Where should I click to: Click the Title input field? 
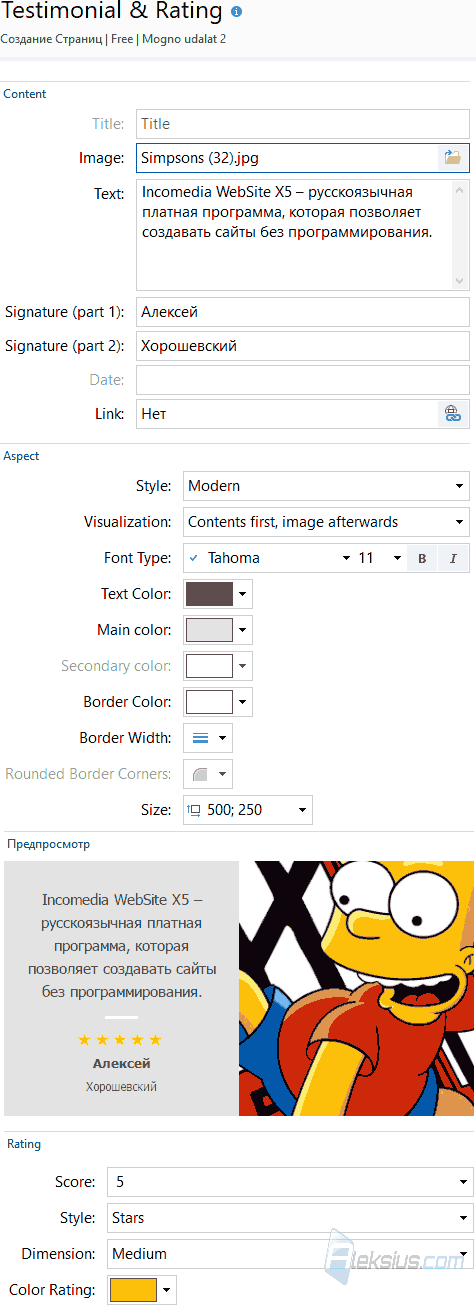[303, 124]
